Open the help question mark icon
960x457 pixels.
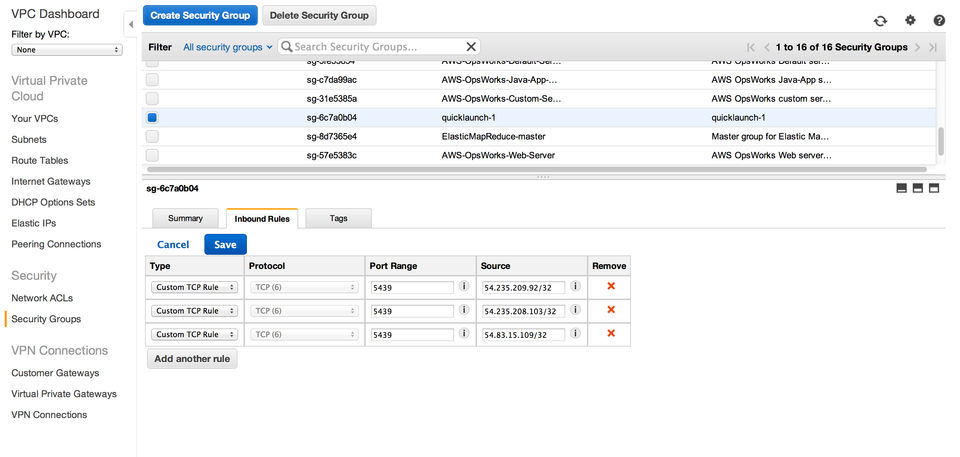pos(939,20)
